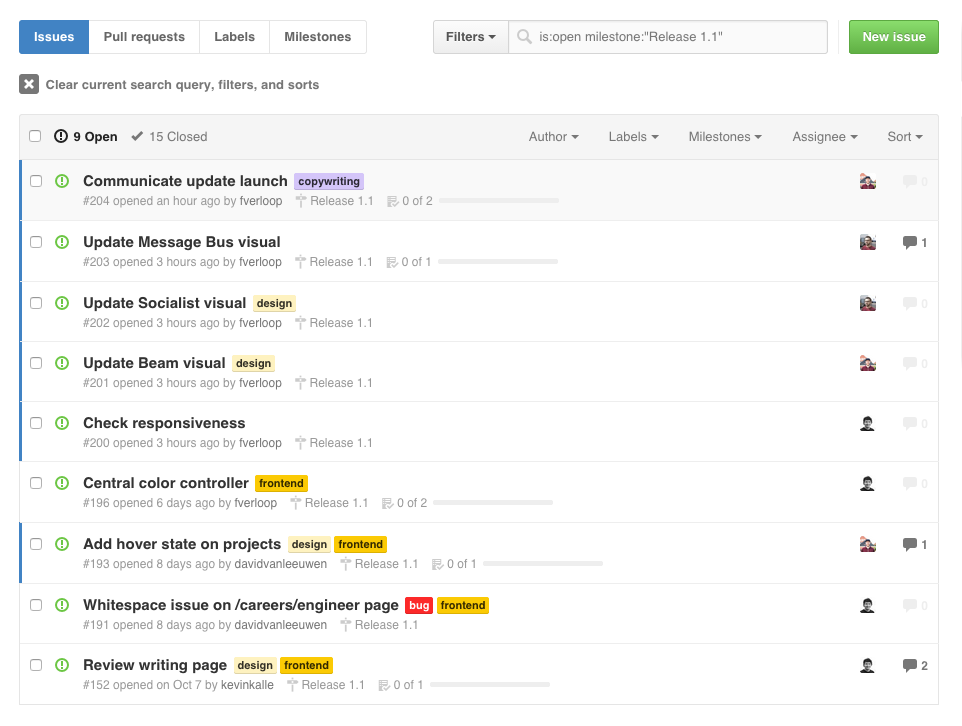Click assignee avatar on Communicate update launch issue
The image size is (962, 726).
(x=868, y=181)
